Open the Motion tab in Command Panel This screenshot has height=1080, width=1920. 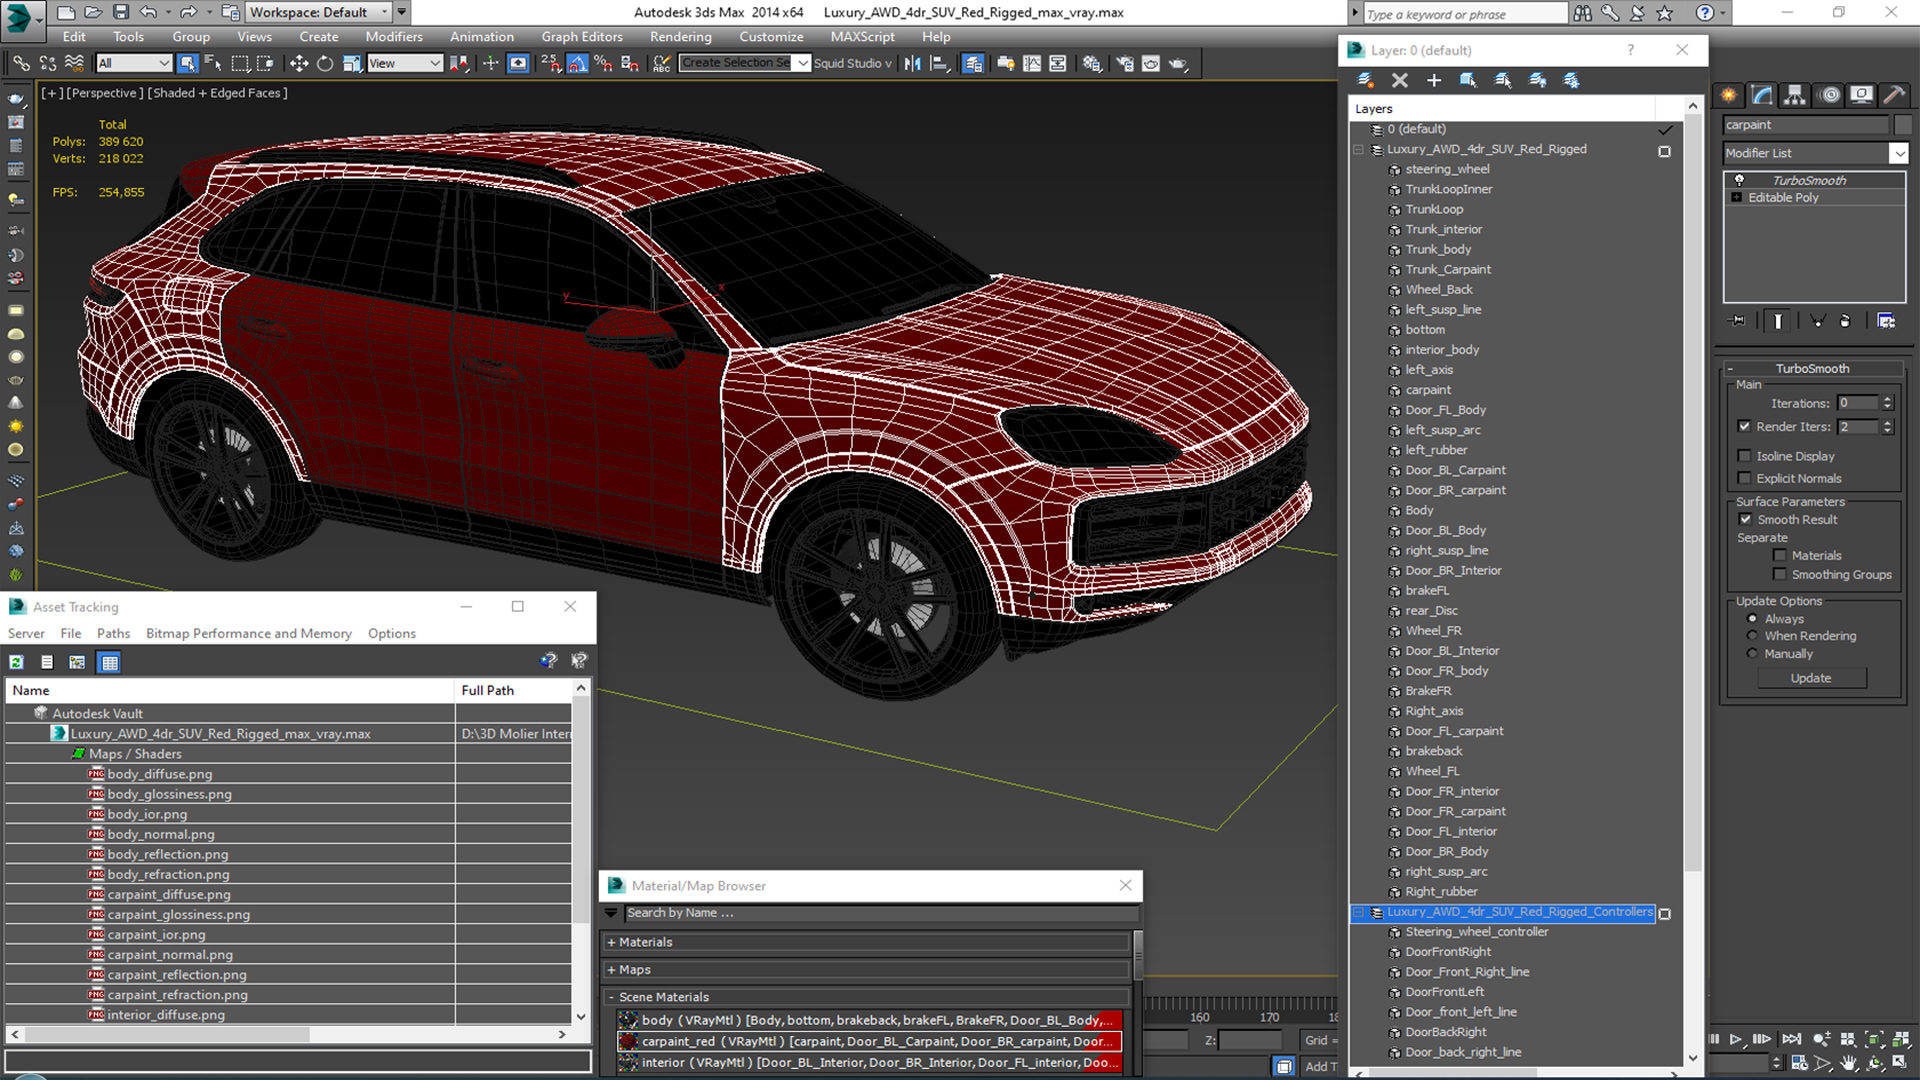point(1830,95)
